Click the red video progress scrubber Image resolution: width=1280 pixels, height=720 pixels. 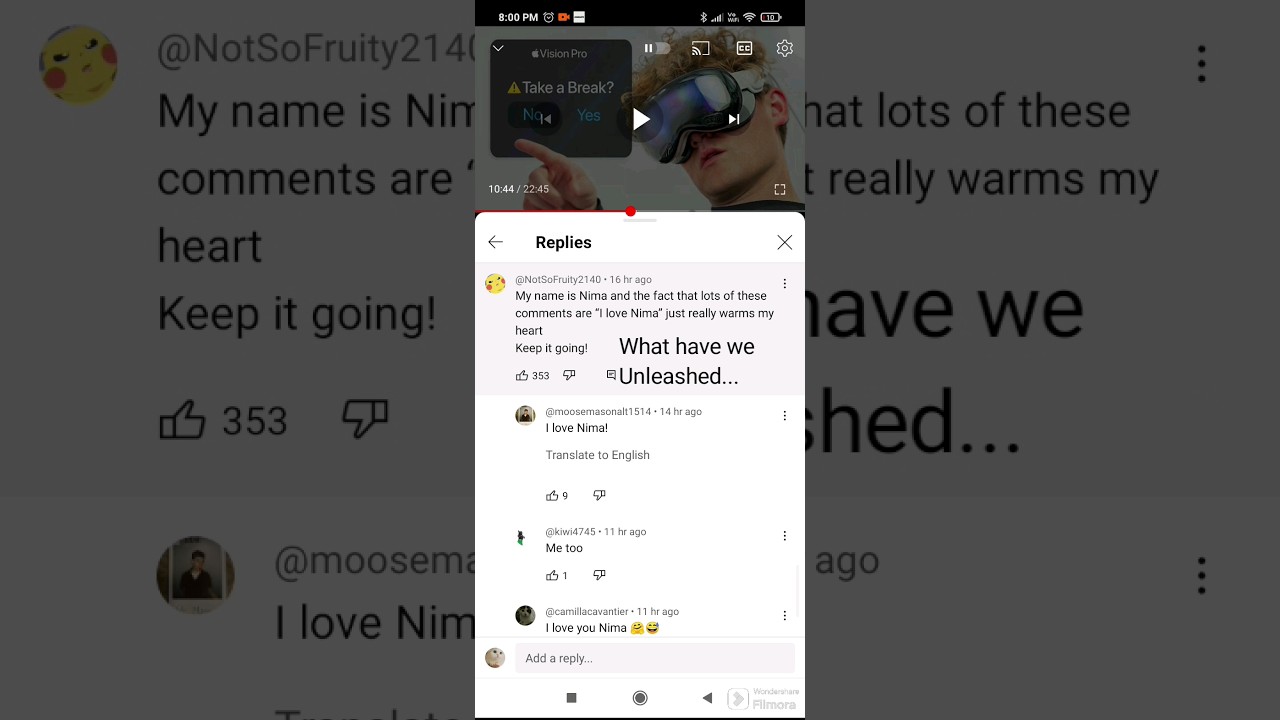(630, 211)
